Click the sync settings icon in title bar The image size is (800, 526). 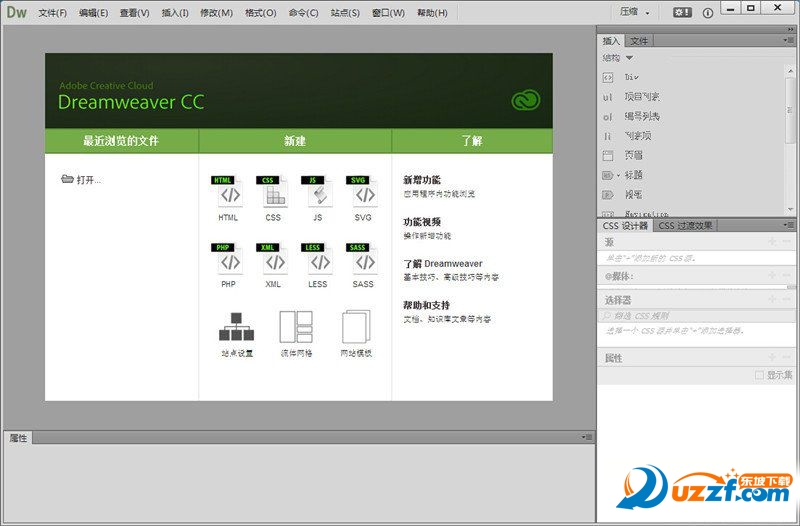pyautogui.click(x=682, y=13)
